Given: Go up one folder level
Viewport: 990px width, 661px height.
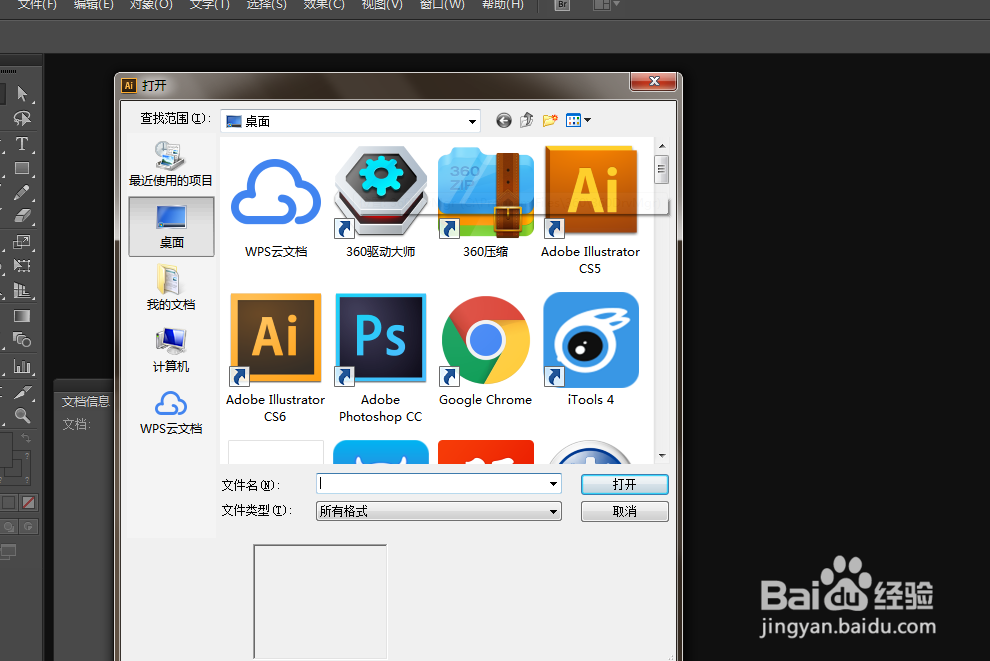Looking at the screenshot, I should (x=527, y=120).
